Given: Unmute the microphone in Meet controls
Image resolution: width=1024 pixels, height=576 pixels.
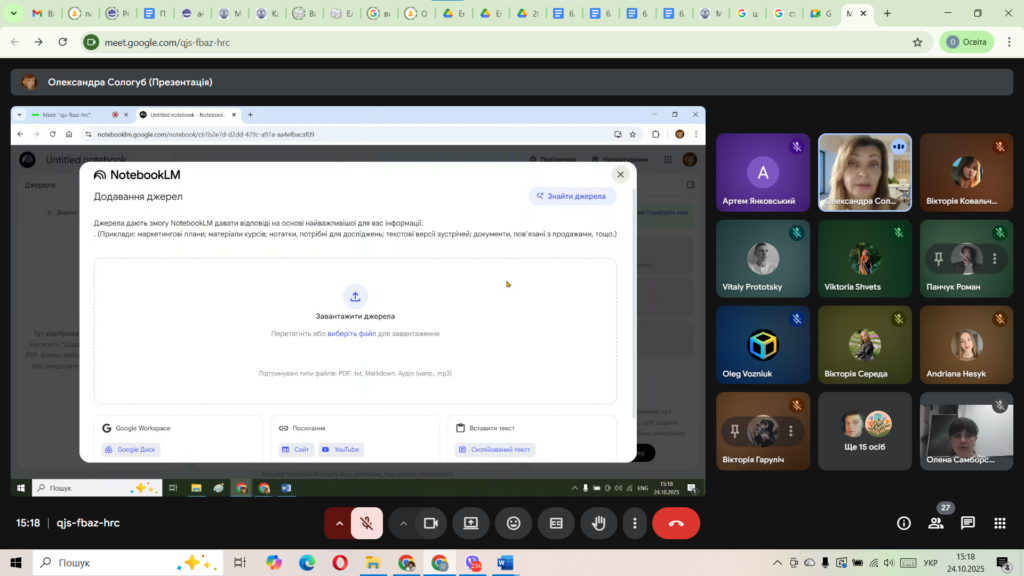Looking at the screenshot, I should click(x=367, y=523).
